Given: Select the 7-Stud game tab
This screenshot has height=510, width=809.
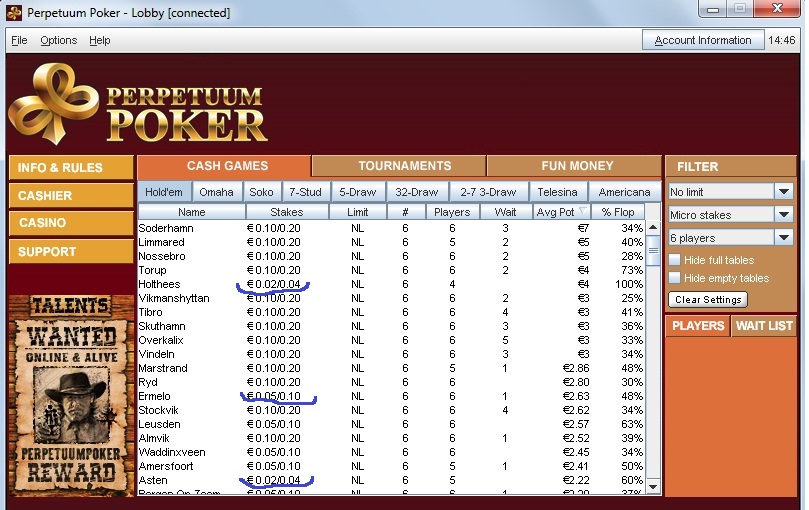Looking at the screenshot, I should tap(305, 192).
